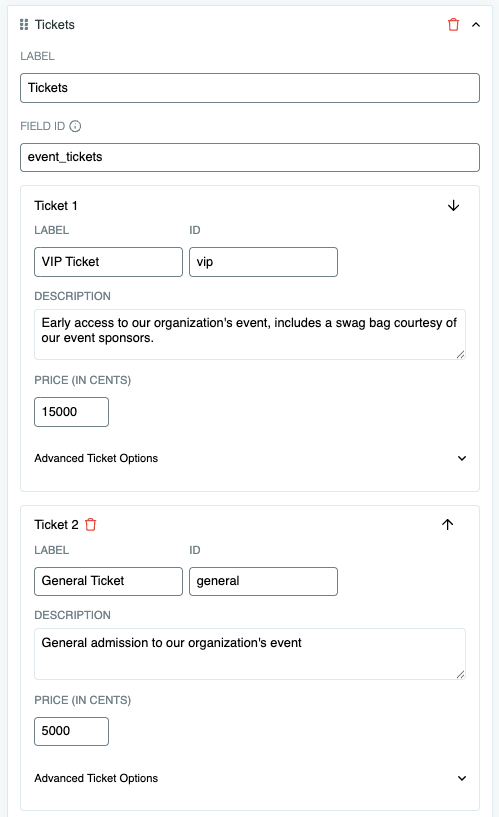Image resolution: width=499 pixels, height=817 pixels.
Task: Click the Tickets label input field
Action: pyautogui.click(x=250, y=88)
